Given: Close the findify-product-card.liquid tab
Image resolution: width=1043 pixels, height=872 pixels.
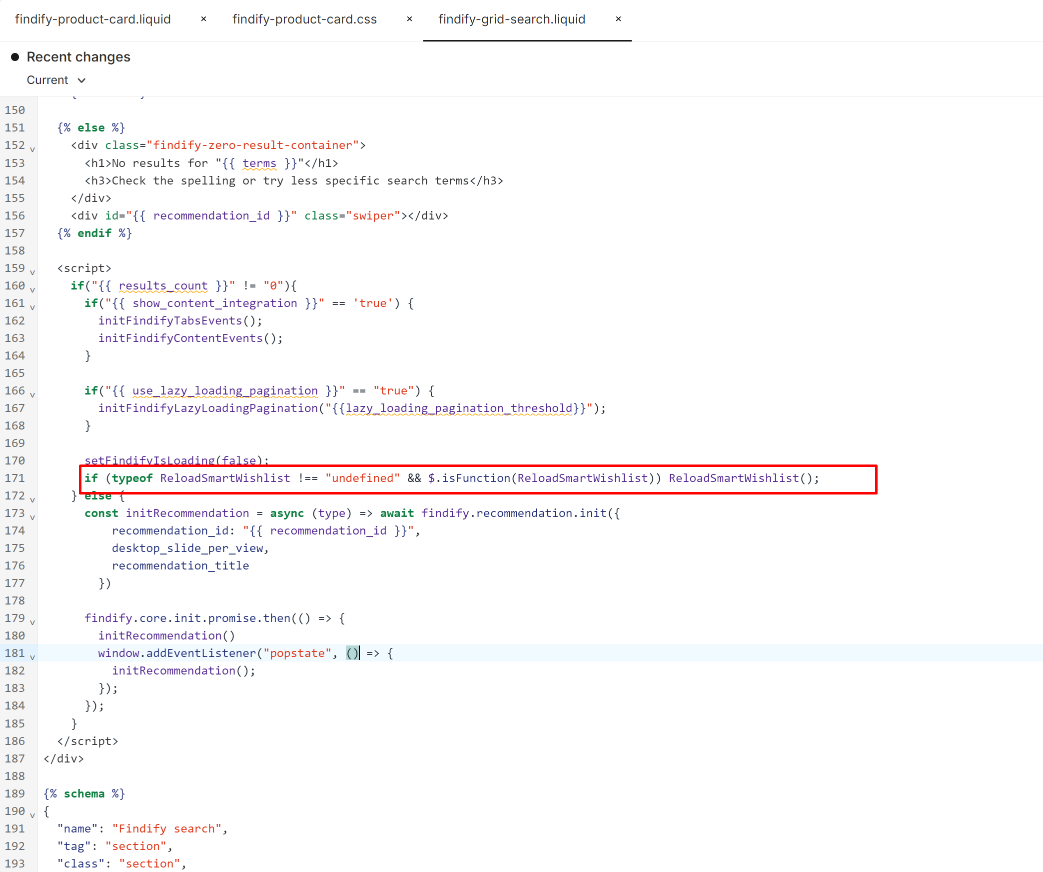Looking at the screenshot, I should click(x=203, y=18).
